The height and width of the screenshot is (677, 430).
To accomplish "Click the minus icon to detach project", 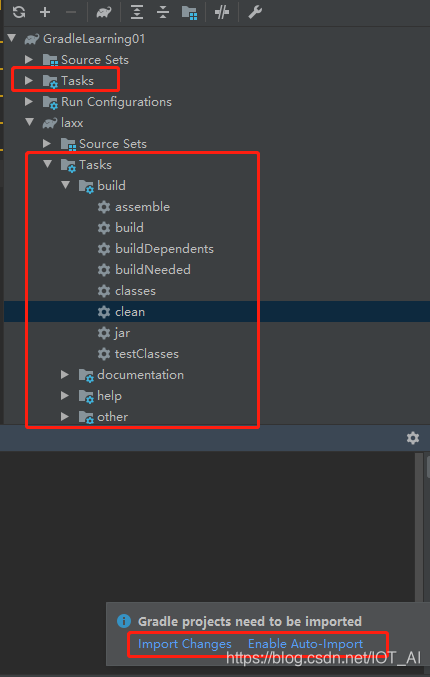I will pyautogui.click(x=71, y=12).
